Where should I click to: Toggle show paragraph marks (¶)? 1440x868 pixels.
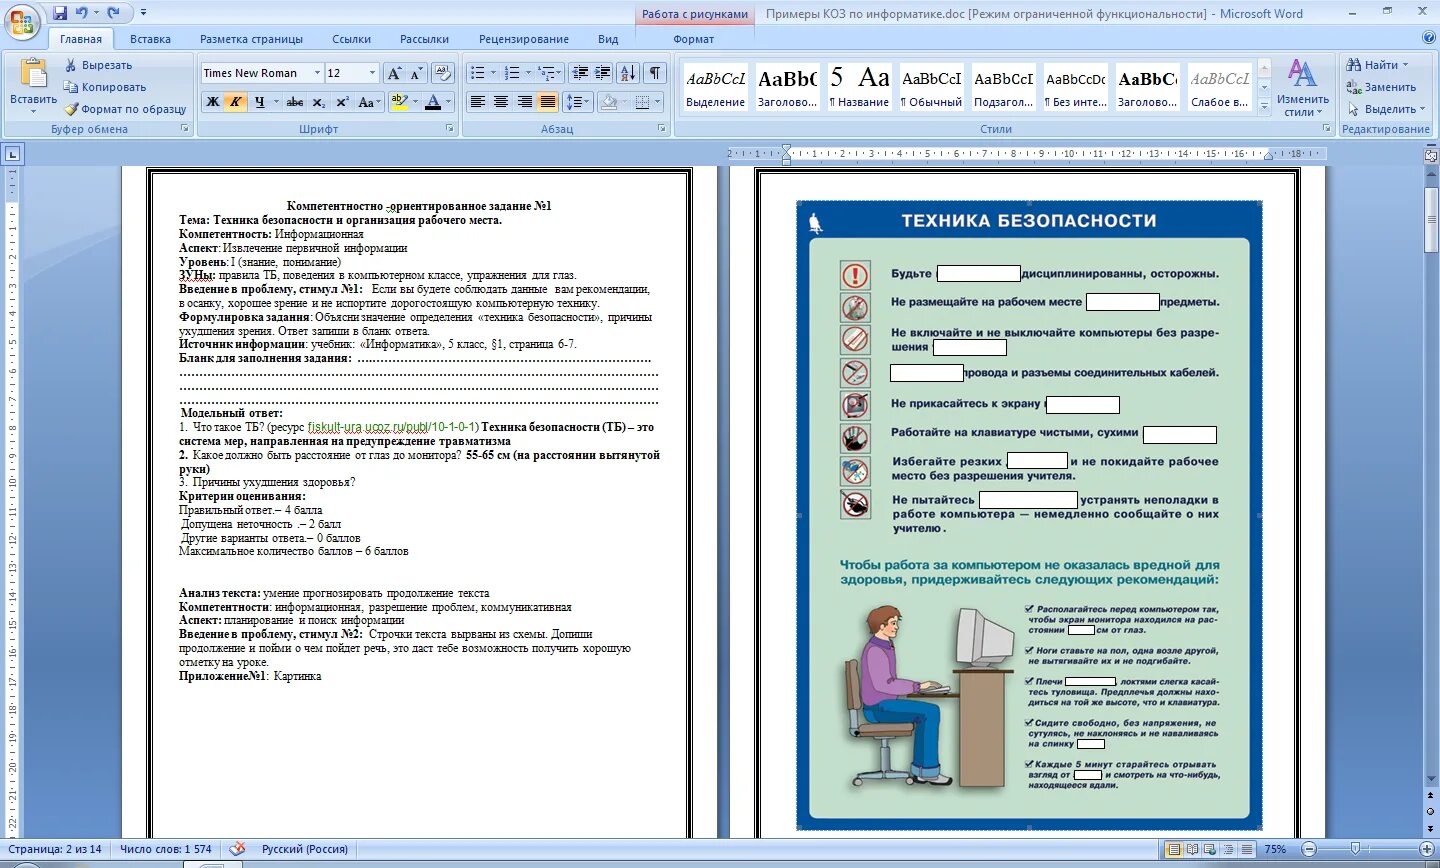(655, 73)
